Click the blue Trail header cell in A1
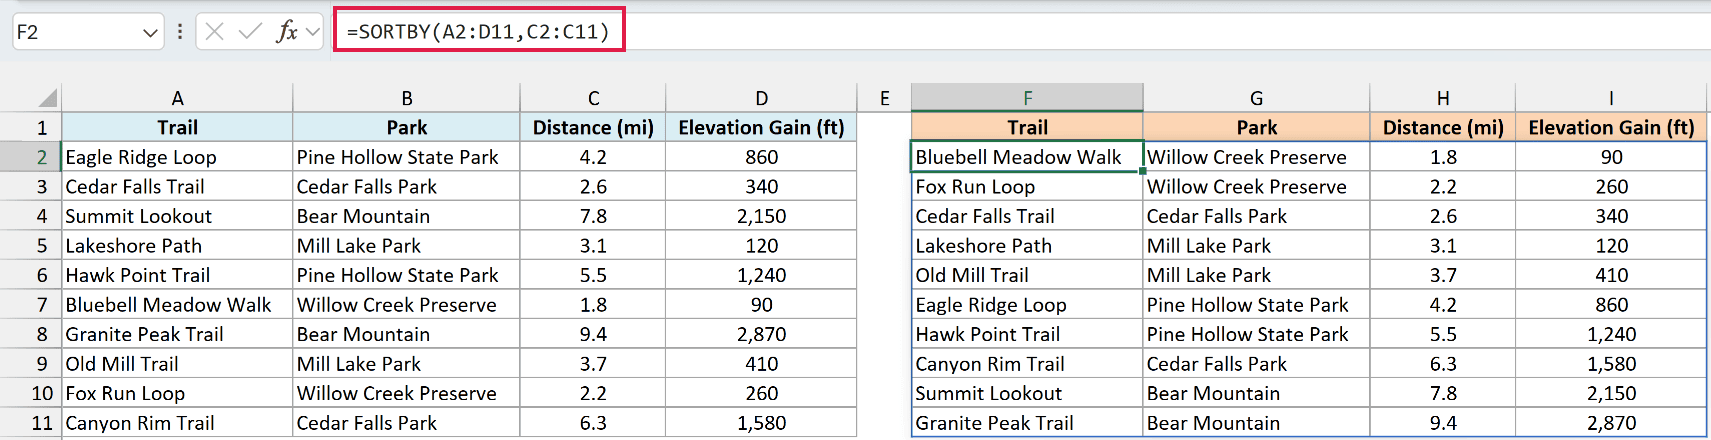 (177, 128)
